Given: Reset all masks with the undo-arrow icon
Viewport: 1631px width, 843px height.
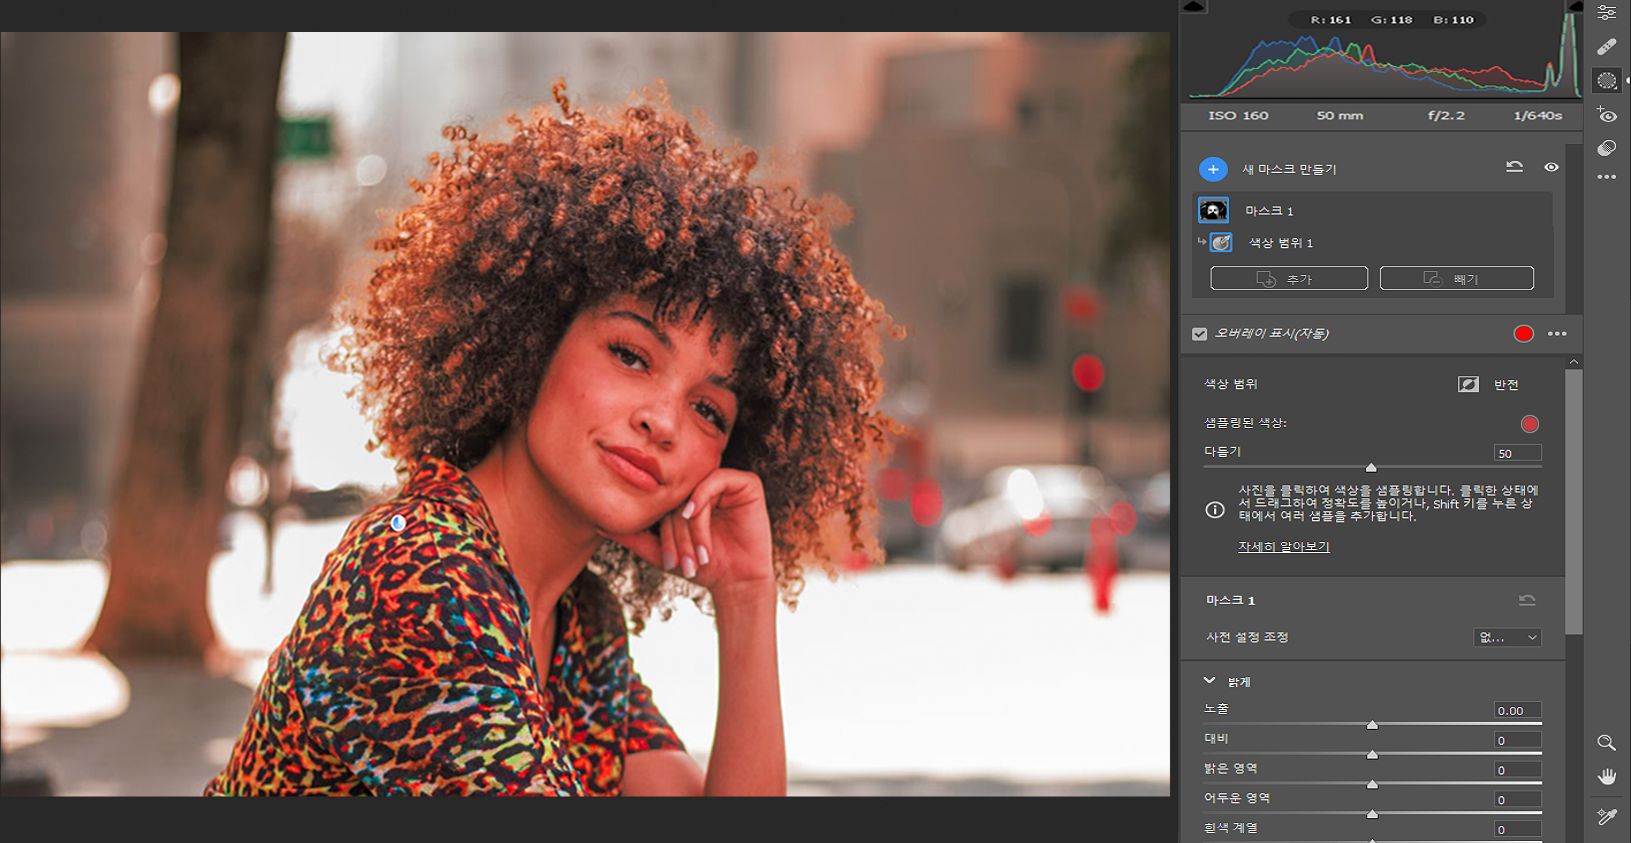Looking at the screenshot, I should (1515, 167).
